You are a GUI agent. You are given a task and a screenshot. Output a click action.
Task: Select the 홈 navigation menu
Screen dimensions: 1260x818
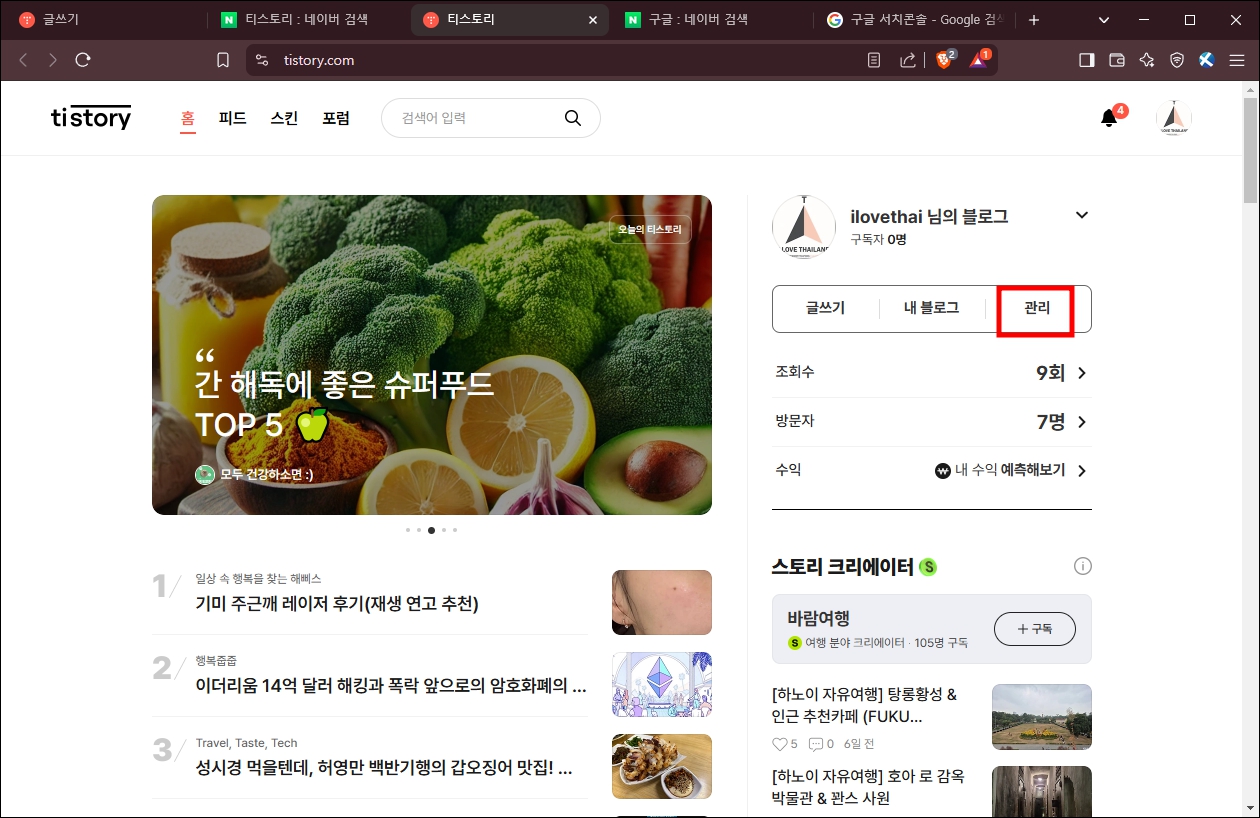(x=188, y=118)
